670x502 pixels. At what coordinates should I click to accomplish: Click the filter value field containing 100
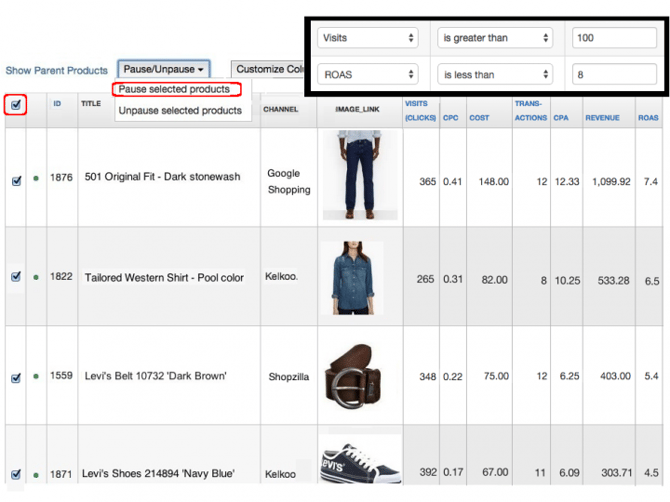613,38
